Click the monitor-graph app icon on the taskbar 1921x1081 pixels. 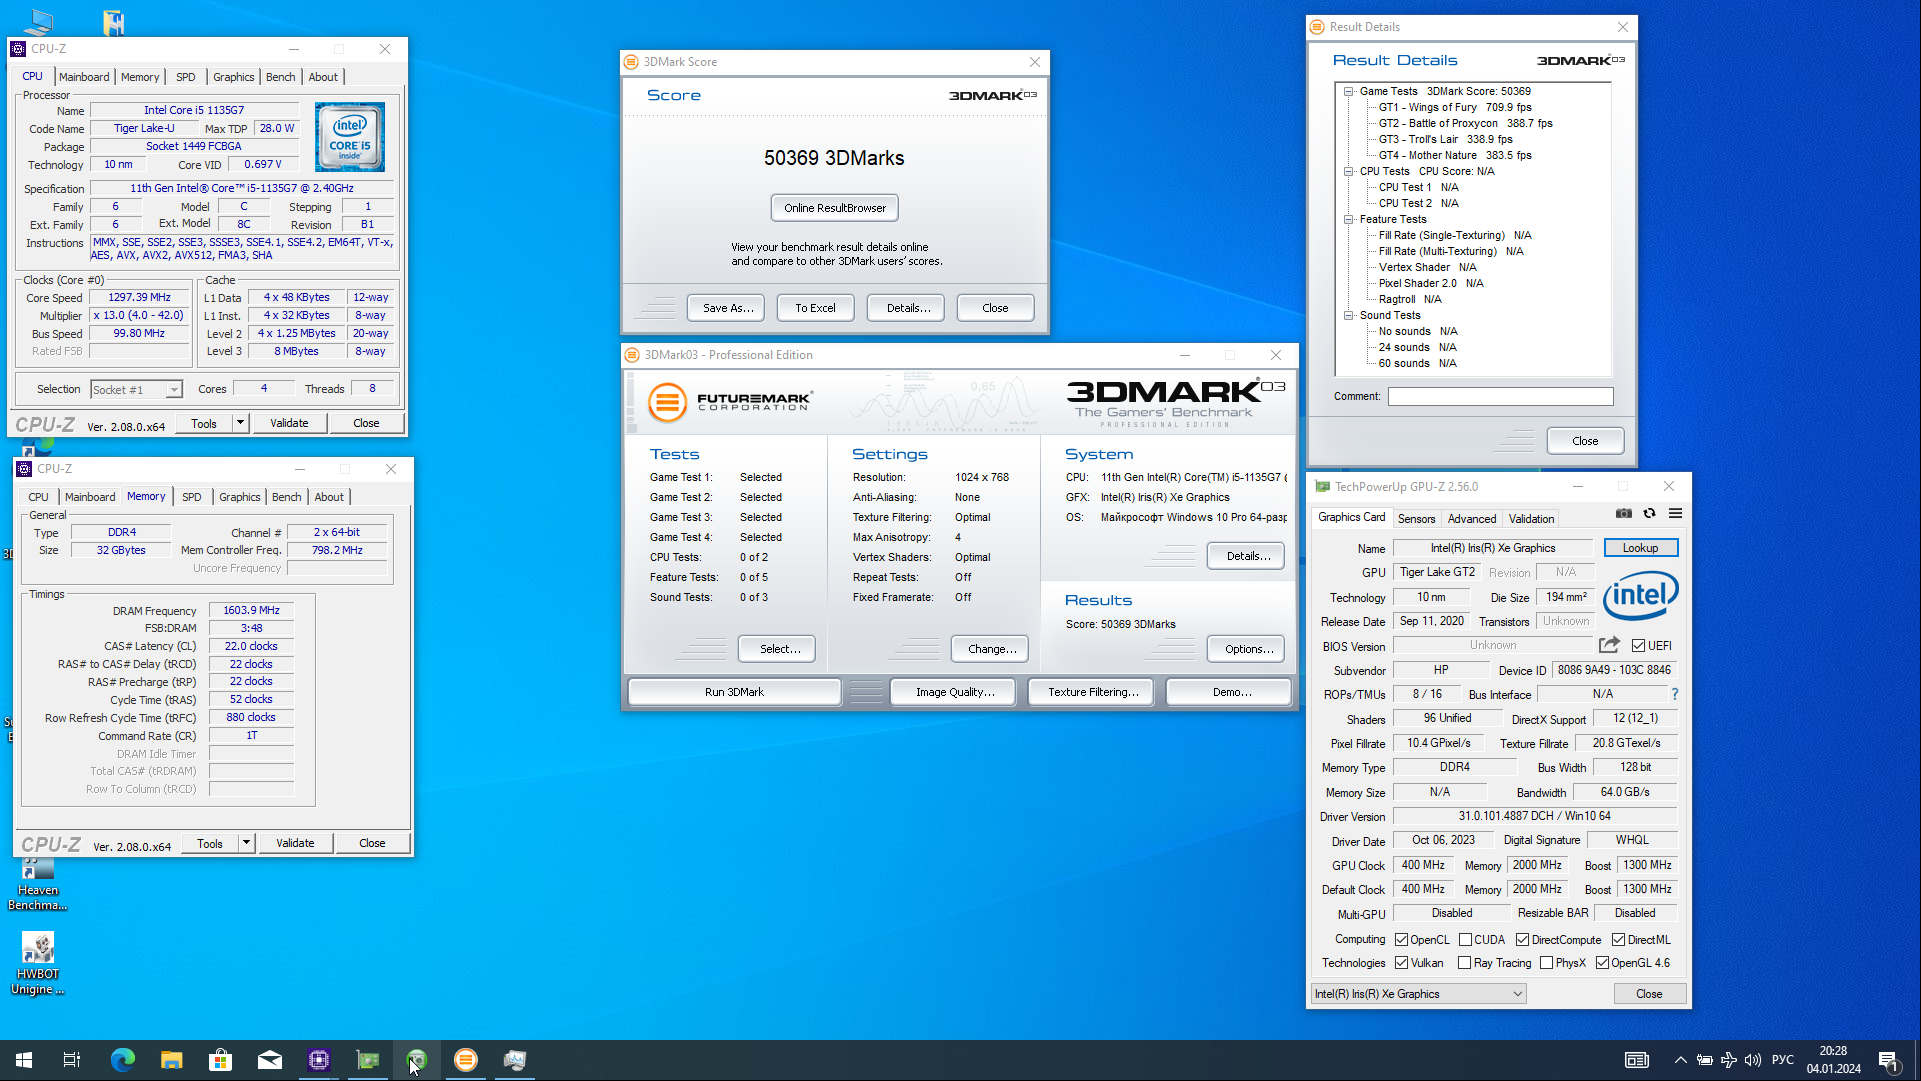tap(515, 1060)
